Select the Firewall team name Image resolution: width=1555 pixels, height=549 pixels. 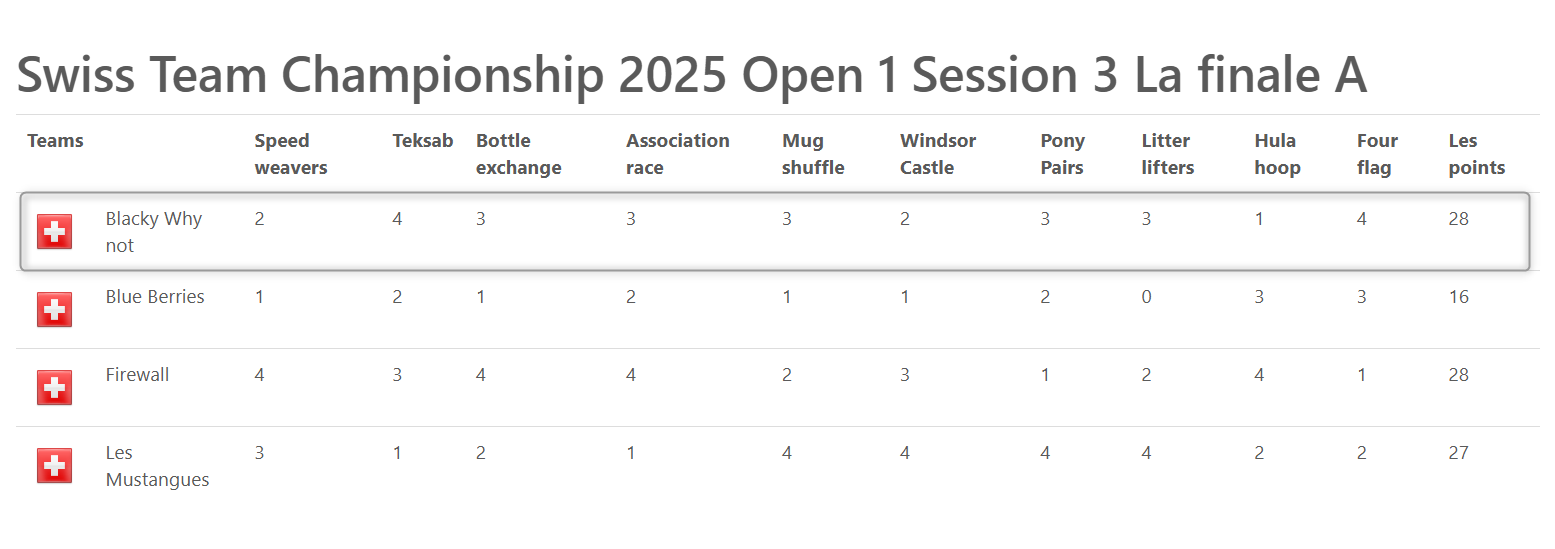[x=137, y=375]
